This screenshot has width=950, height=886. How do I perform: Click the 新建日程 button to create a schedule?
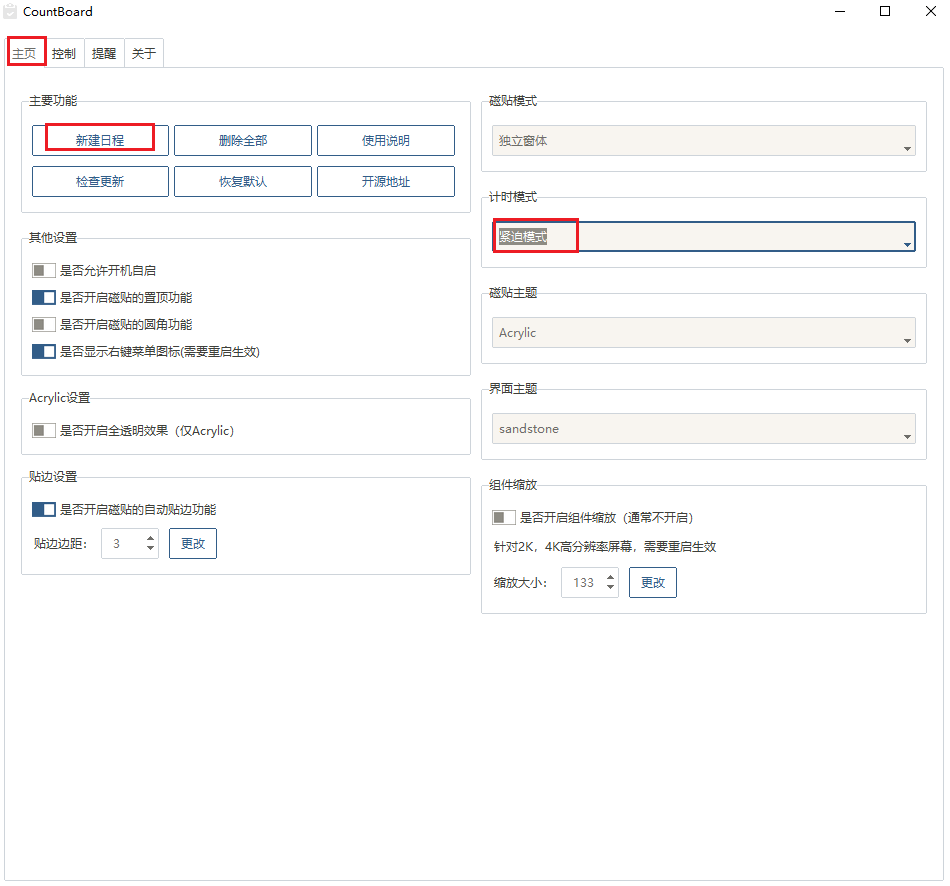pyautogui.click(x=100, y=138)
